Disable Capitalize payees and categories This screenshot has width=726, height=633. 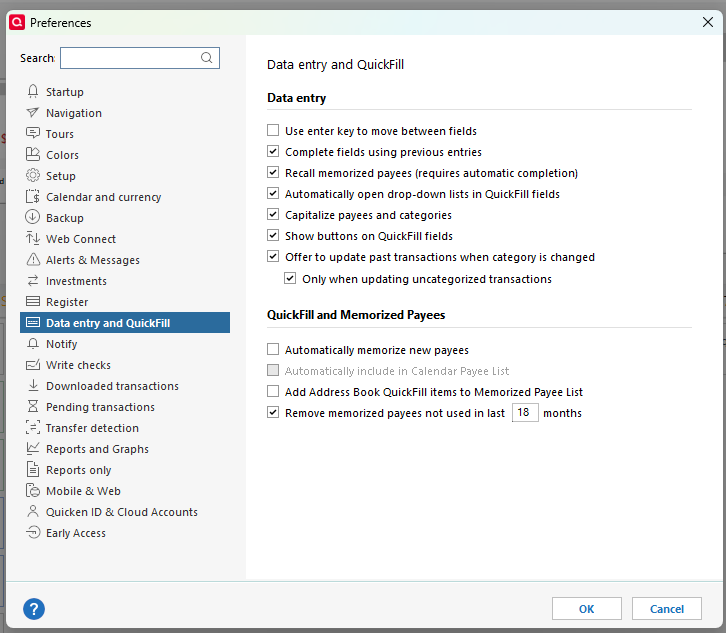pos(273,215)
